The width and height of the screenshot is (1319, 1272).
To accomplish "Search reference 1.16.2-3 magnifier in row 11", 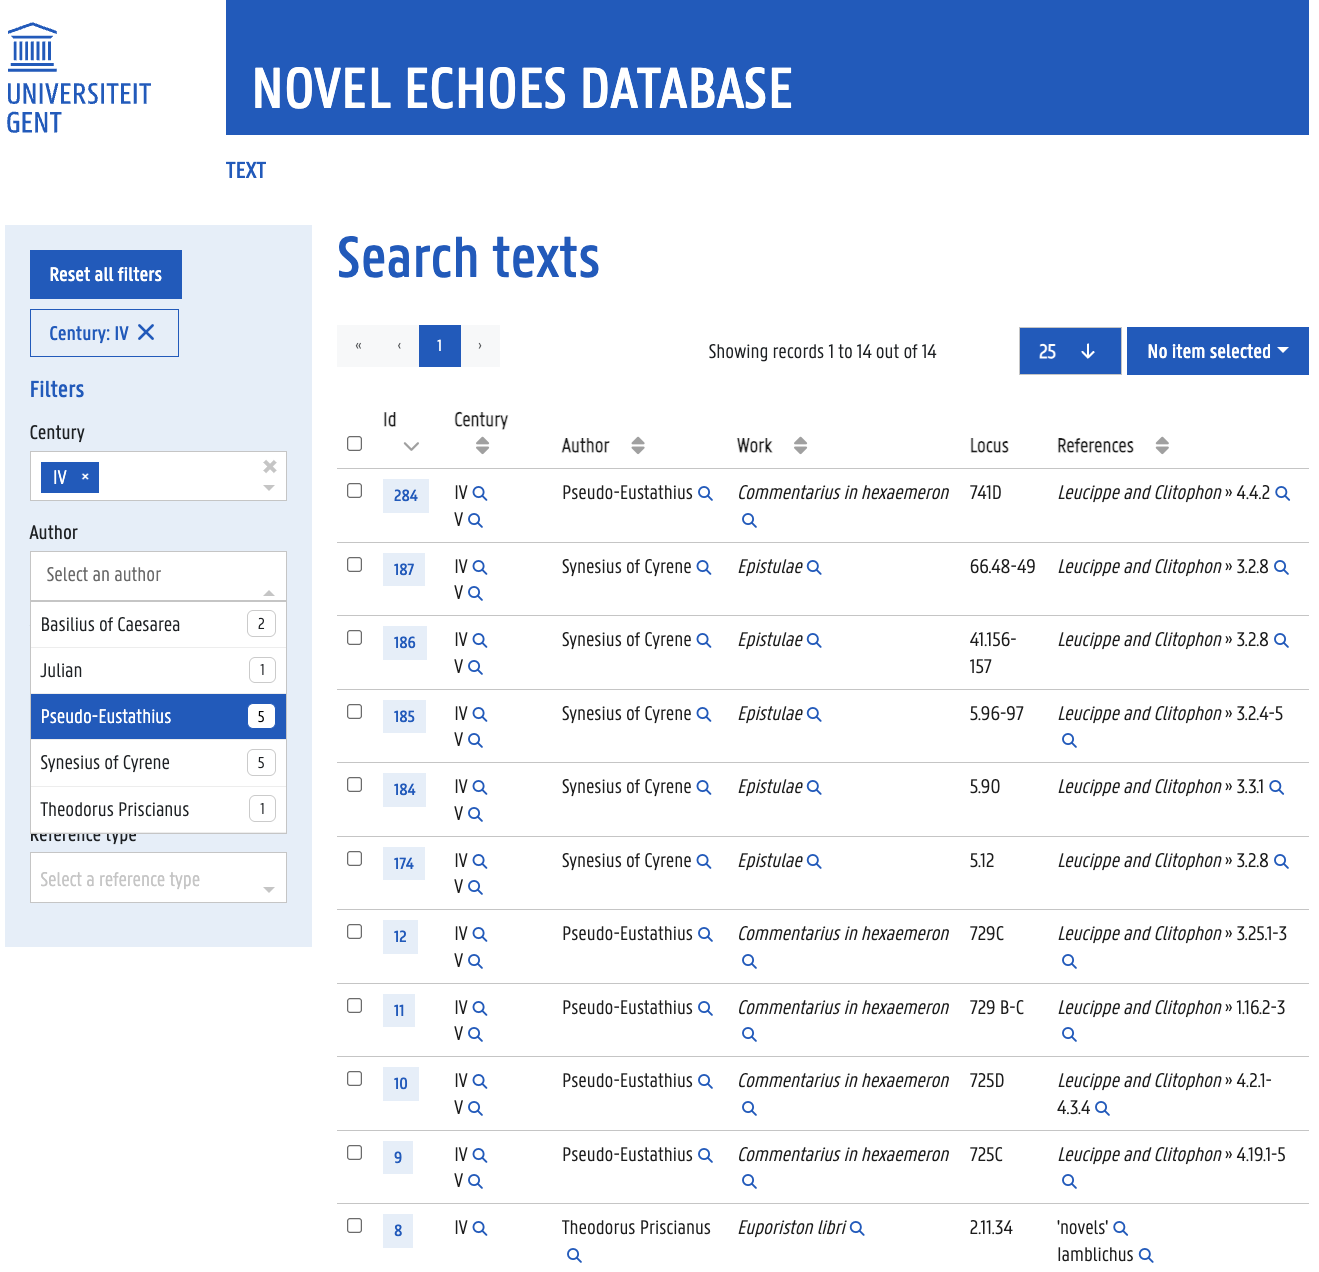I will 1069,1034.
